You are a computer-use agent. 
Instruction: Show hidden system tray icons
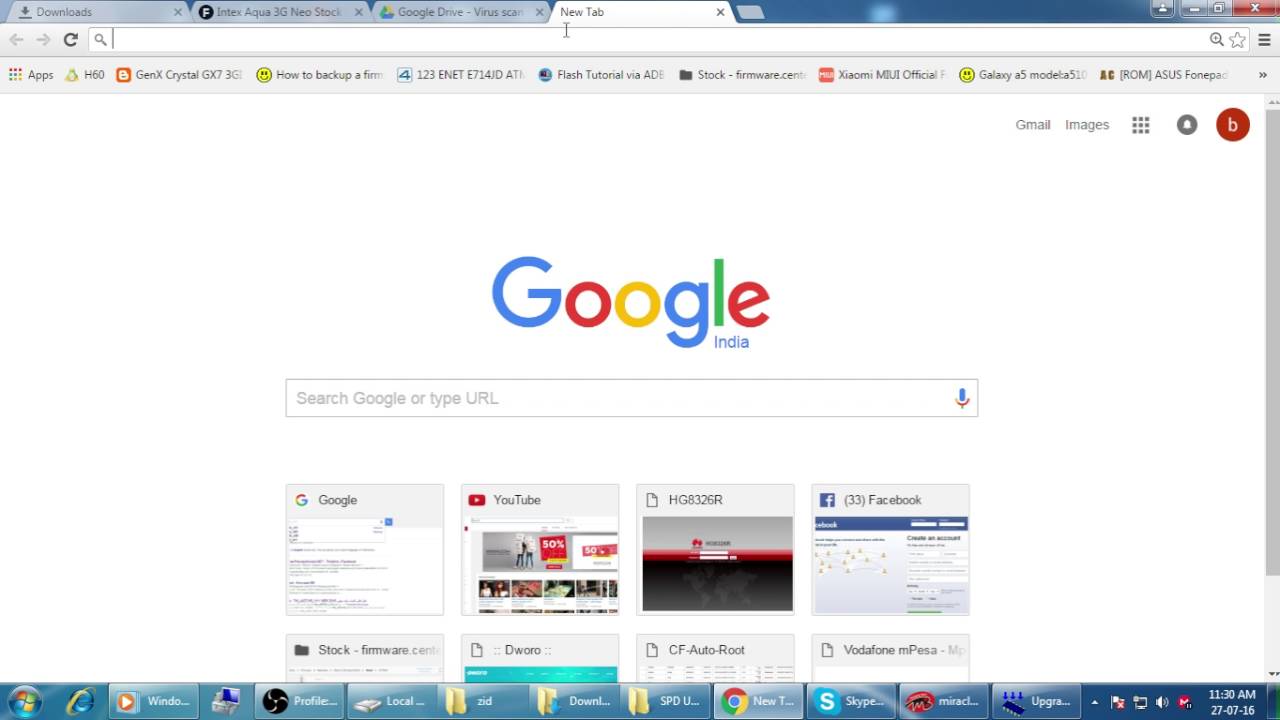click(x=1094, y=702)
